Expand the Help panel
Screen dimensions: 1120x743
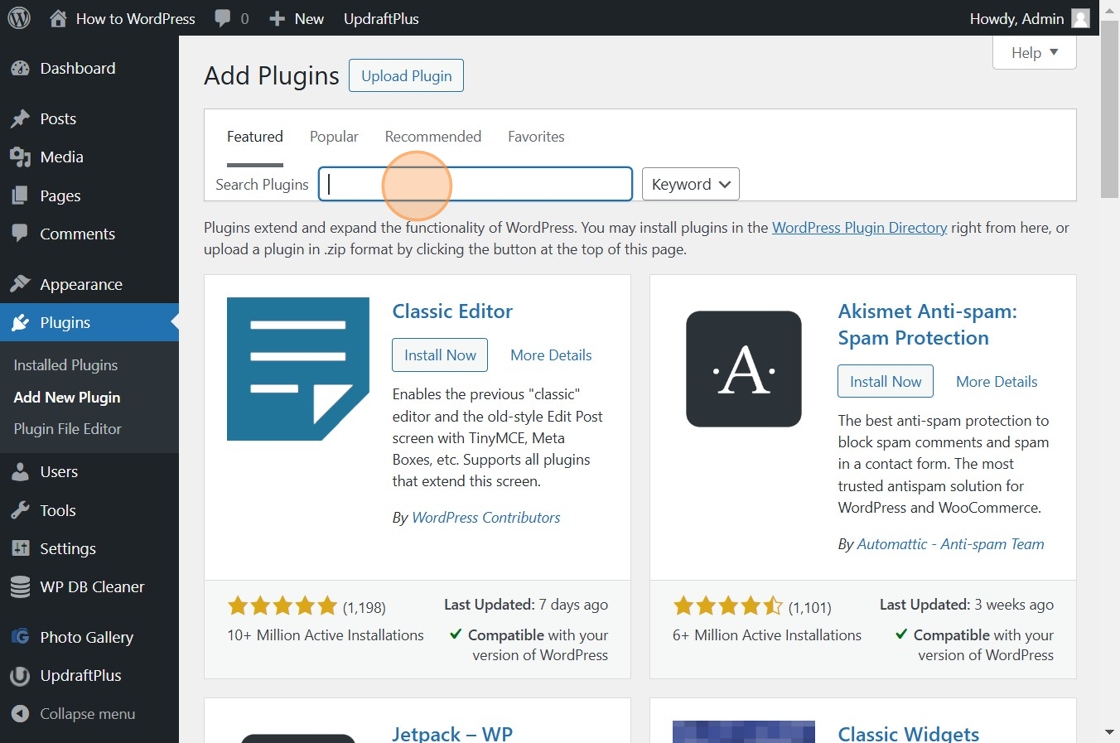[x=1034, y=53]
